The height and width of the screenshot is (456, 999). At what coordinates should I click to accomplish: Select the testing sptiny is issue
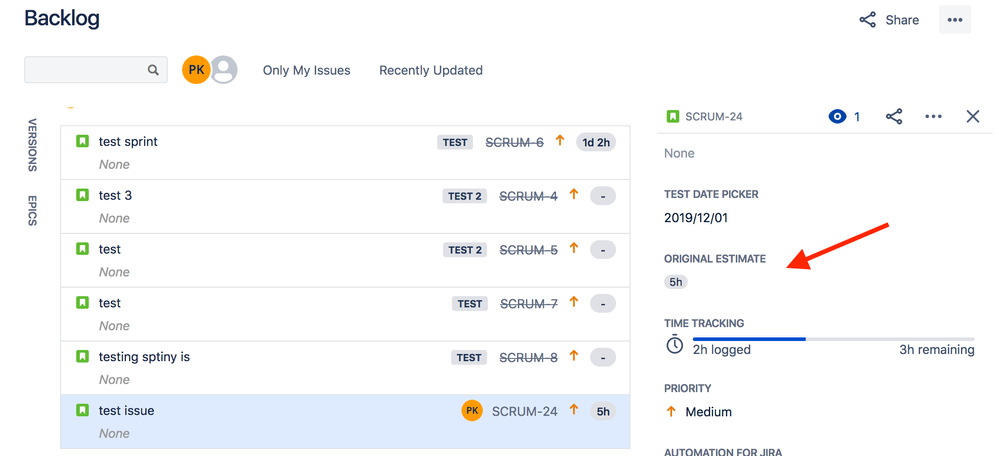click(144, 357)
